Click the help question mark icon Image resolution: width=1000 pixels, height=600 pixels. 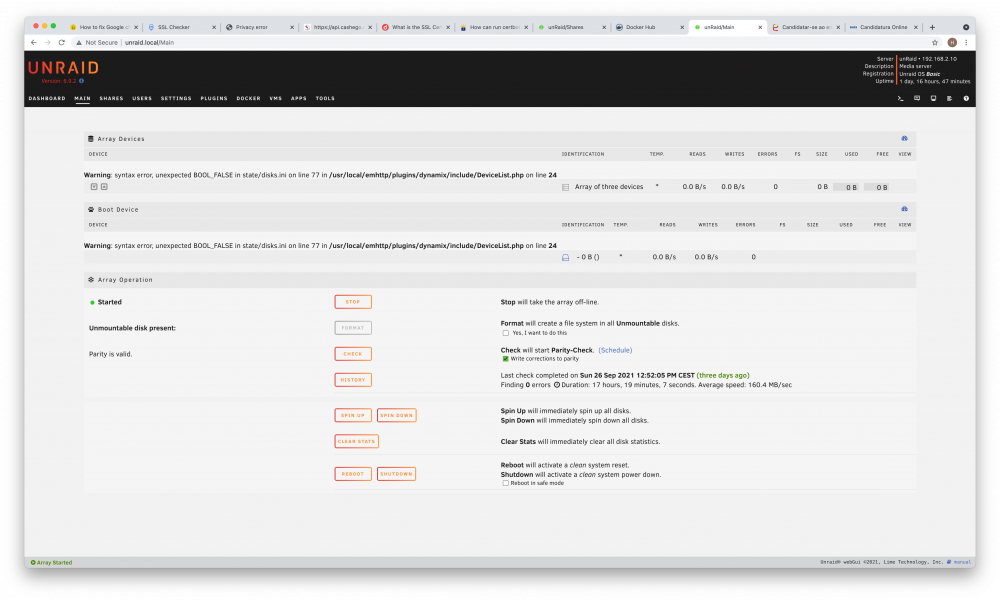tap(966, 98)
